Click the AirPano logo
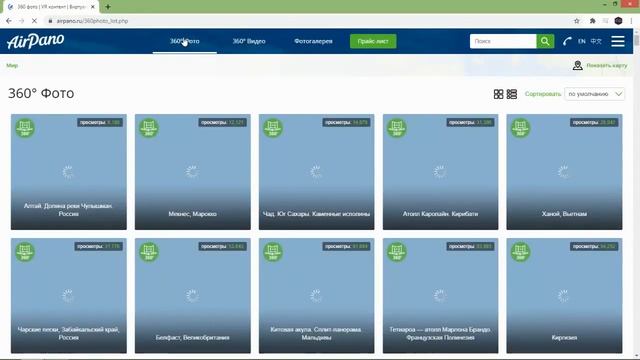 36,41
